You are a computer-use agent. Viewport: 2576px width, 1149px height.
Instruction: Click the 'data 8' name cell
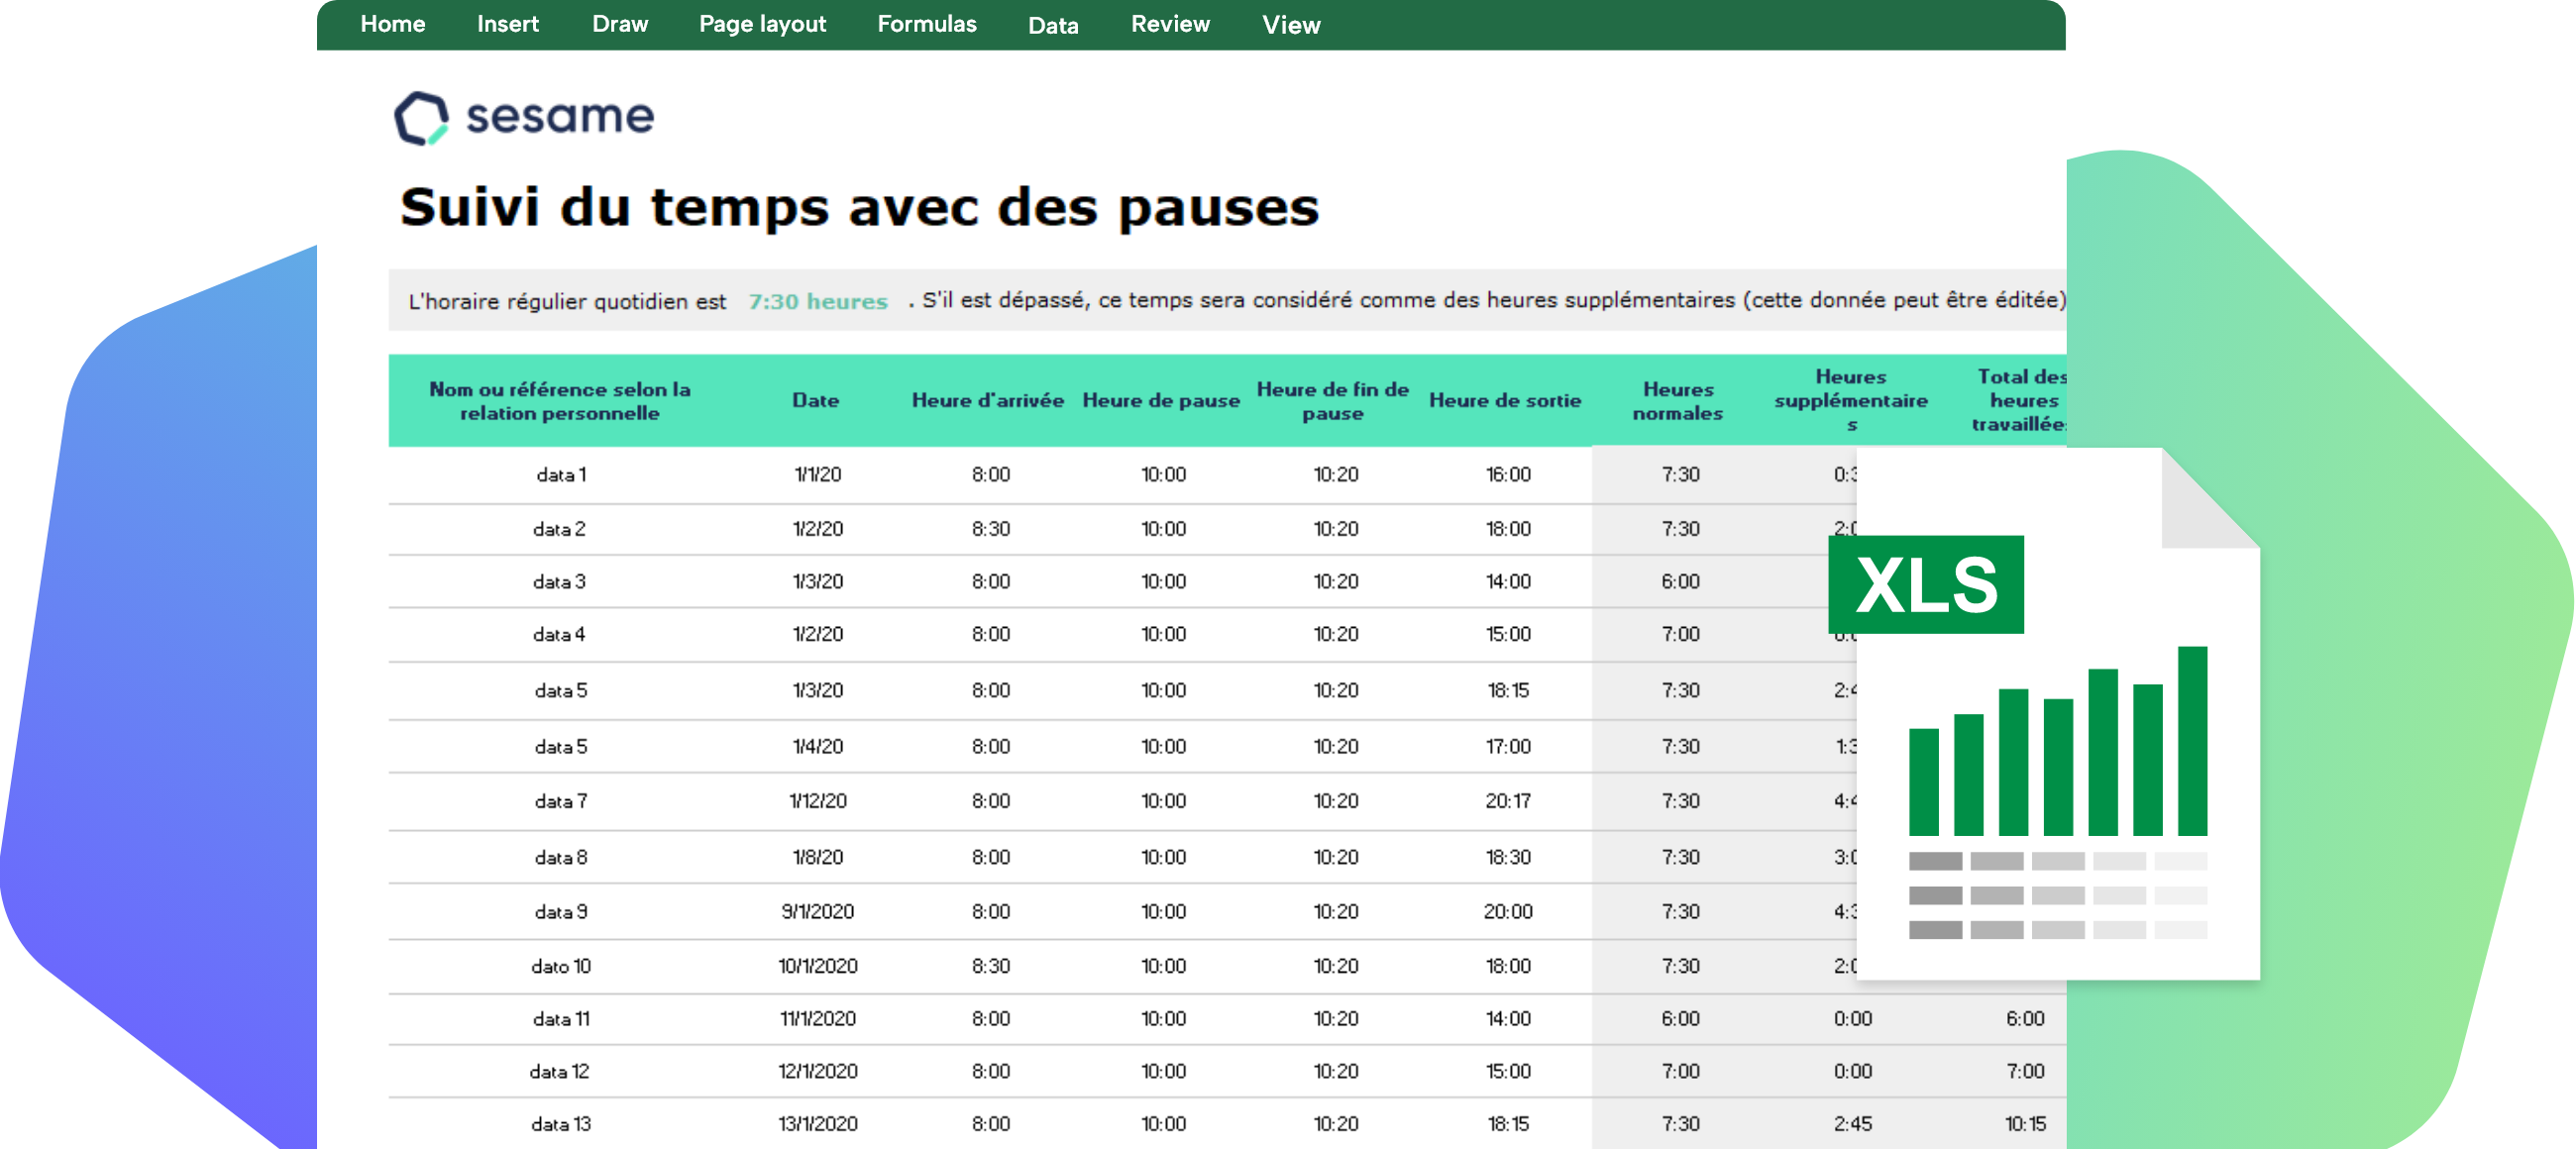(x=560, y=857)
